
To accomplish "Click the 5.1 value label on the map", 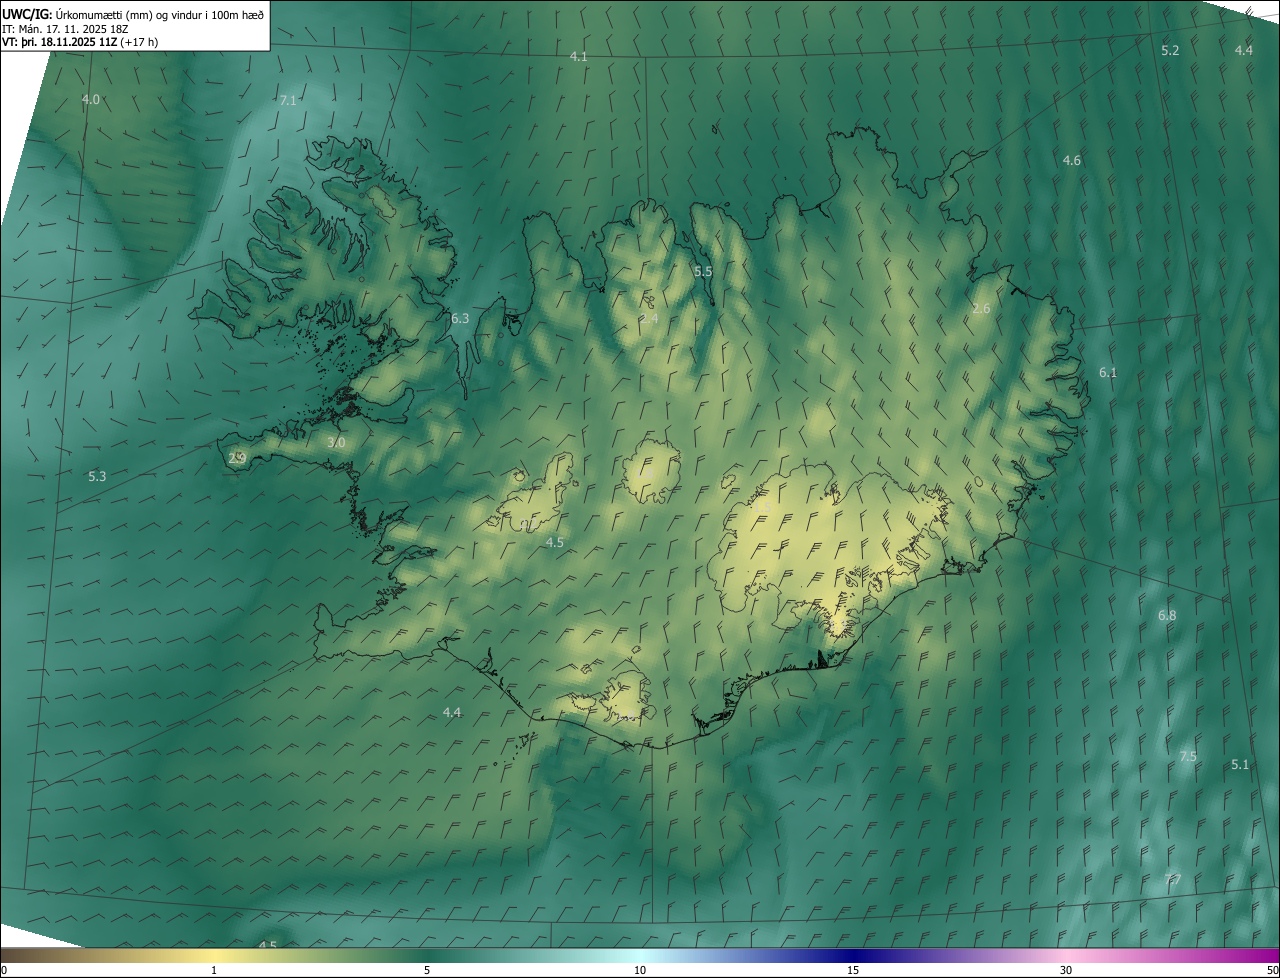I will tap(1240, 764).
